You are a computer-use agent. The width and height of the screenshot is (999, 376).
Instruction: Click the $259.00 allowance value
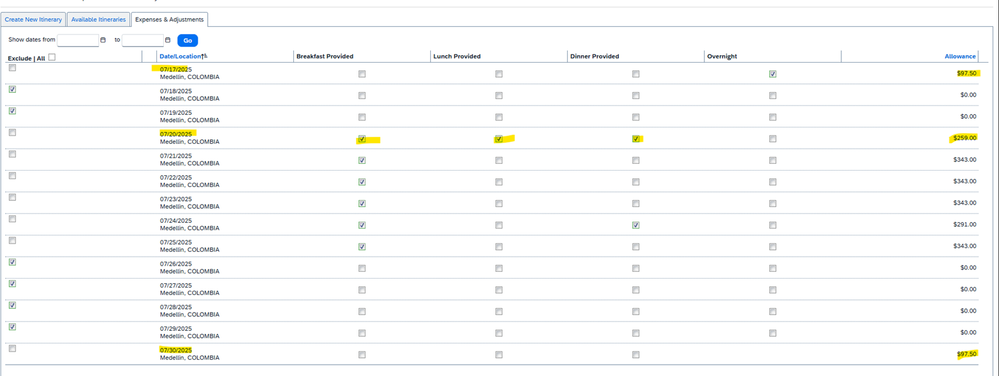tap(965, 138)
